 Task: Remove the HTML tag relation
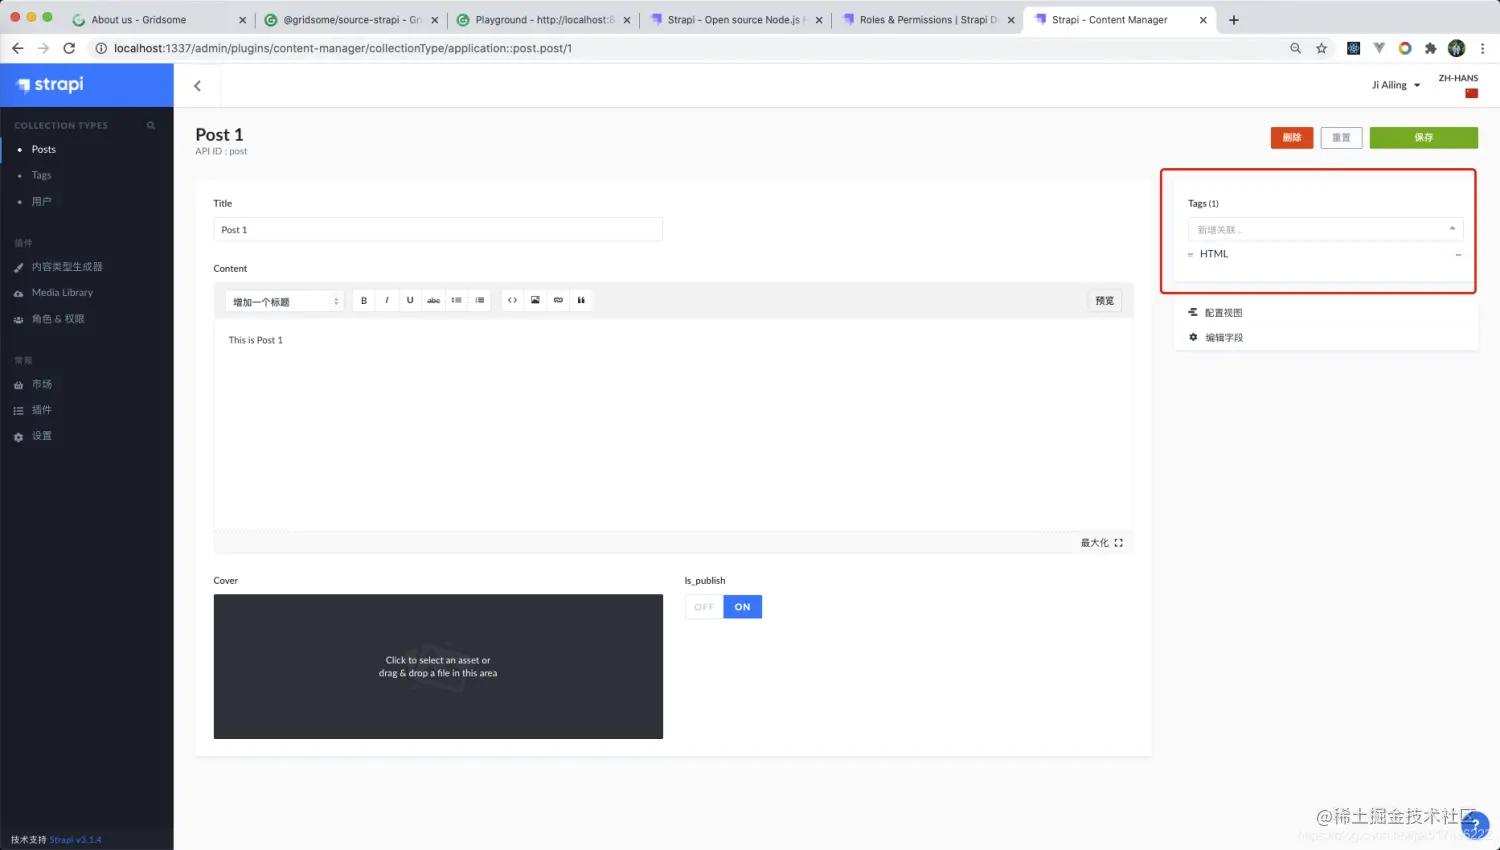point(1458,255)
